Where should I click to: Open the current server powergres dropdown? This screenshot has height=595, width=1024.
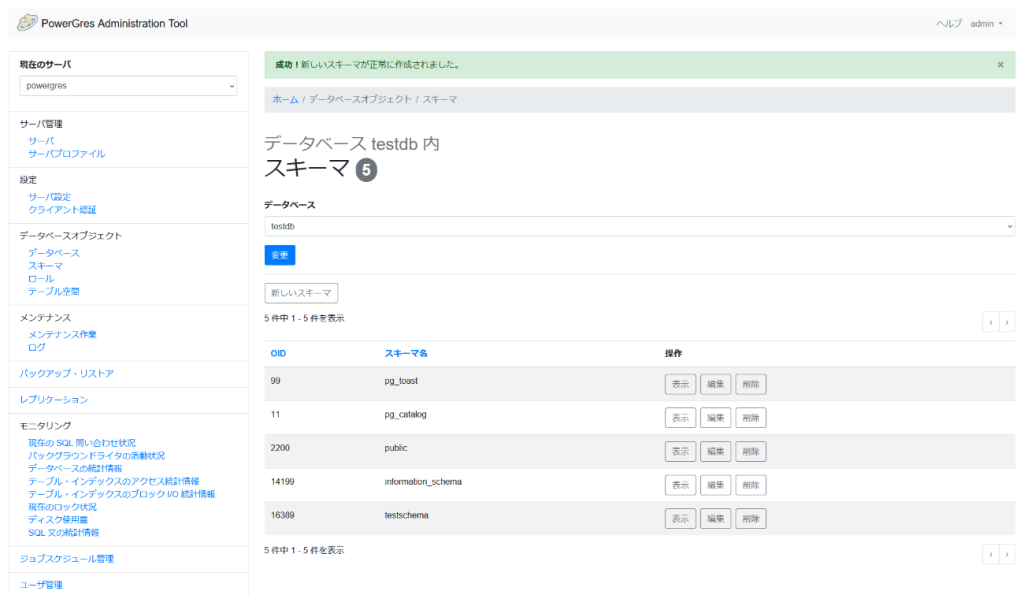point(128,86)
